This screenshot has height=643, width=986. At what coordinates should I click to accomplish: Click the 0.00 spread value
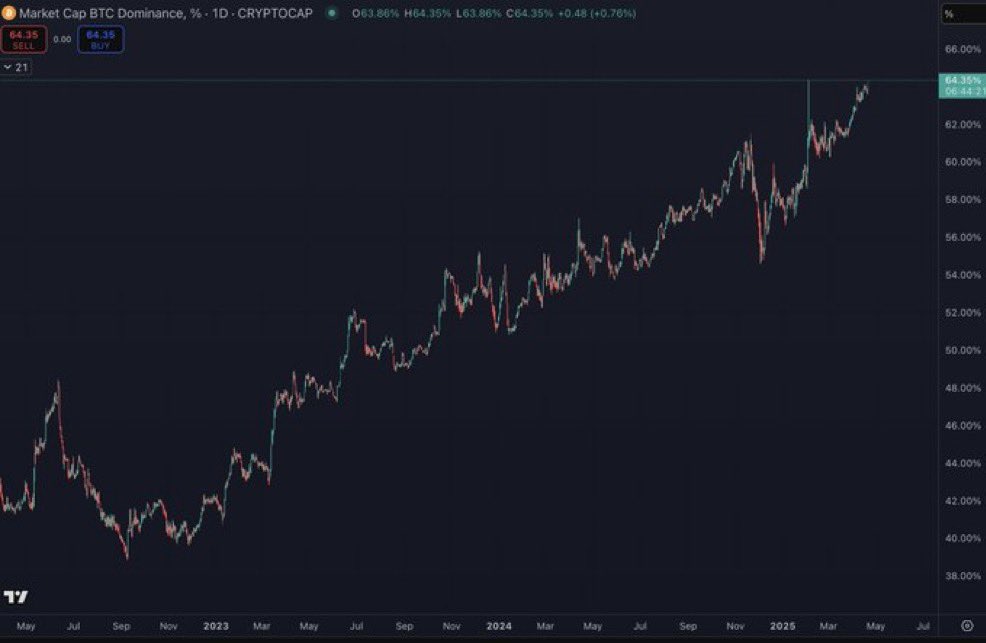coord(62,39)
